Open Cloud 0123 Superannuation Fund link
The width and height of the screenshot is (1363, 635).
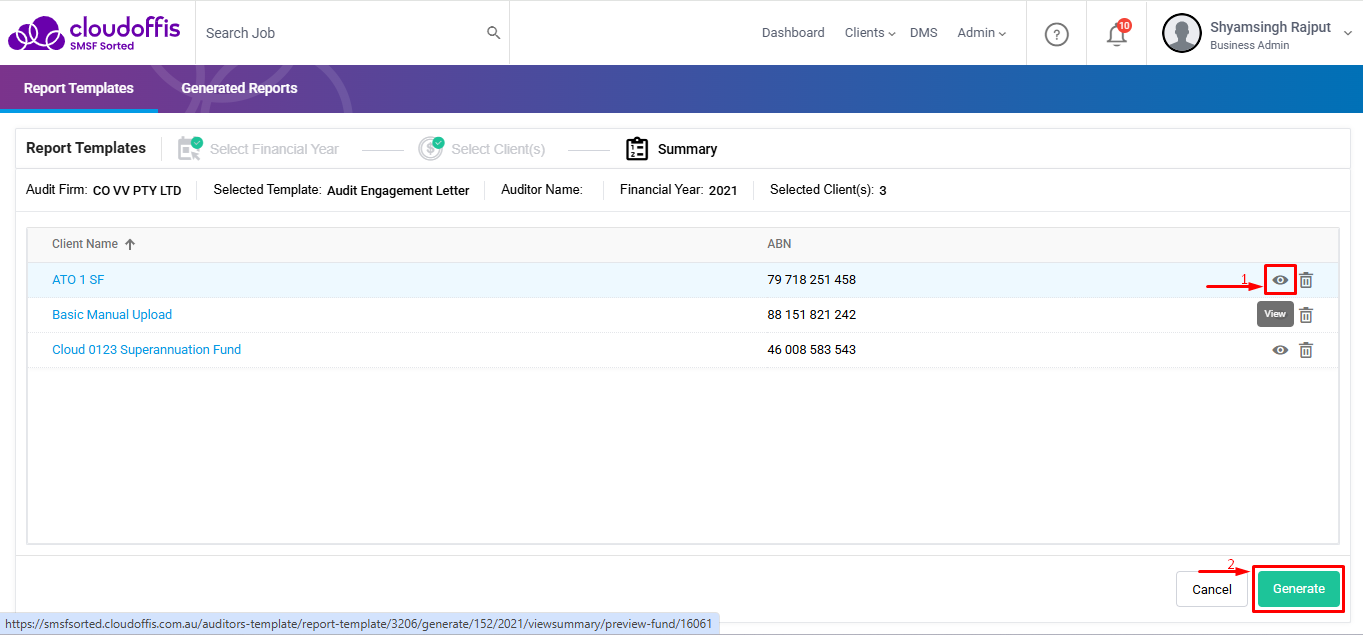coord(146,350)
